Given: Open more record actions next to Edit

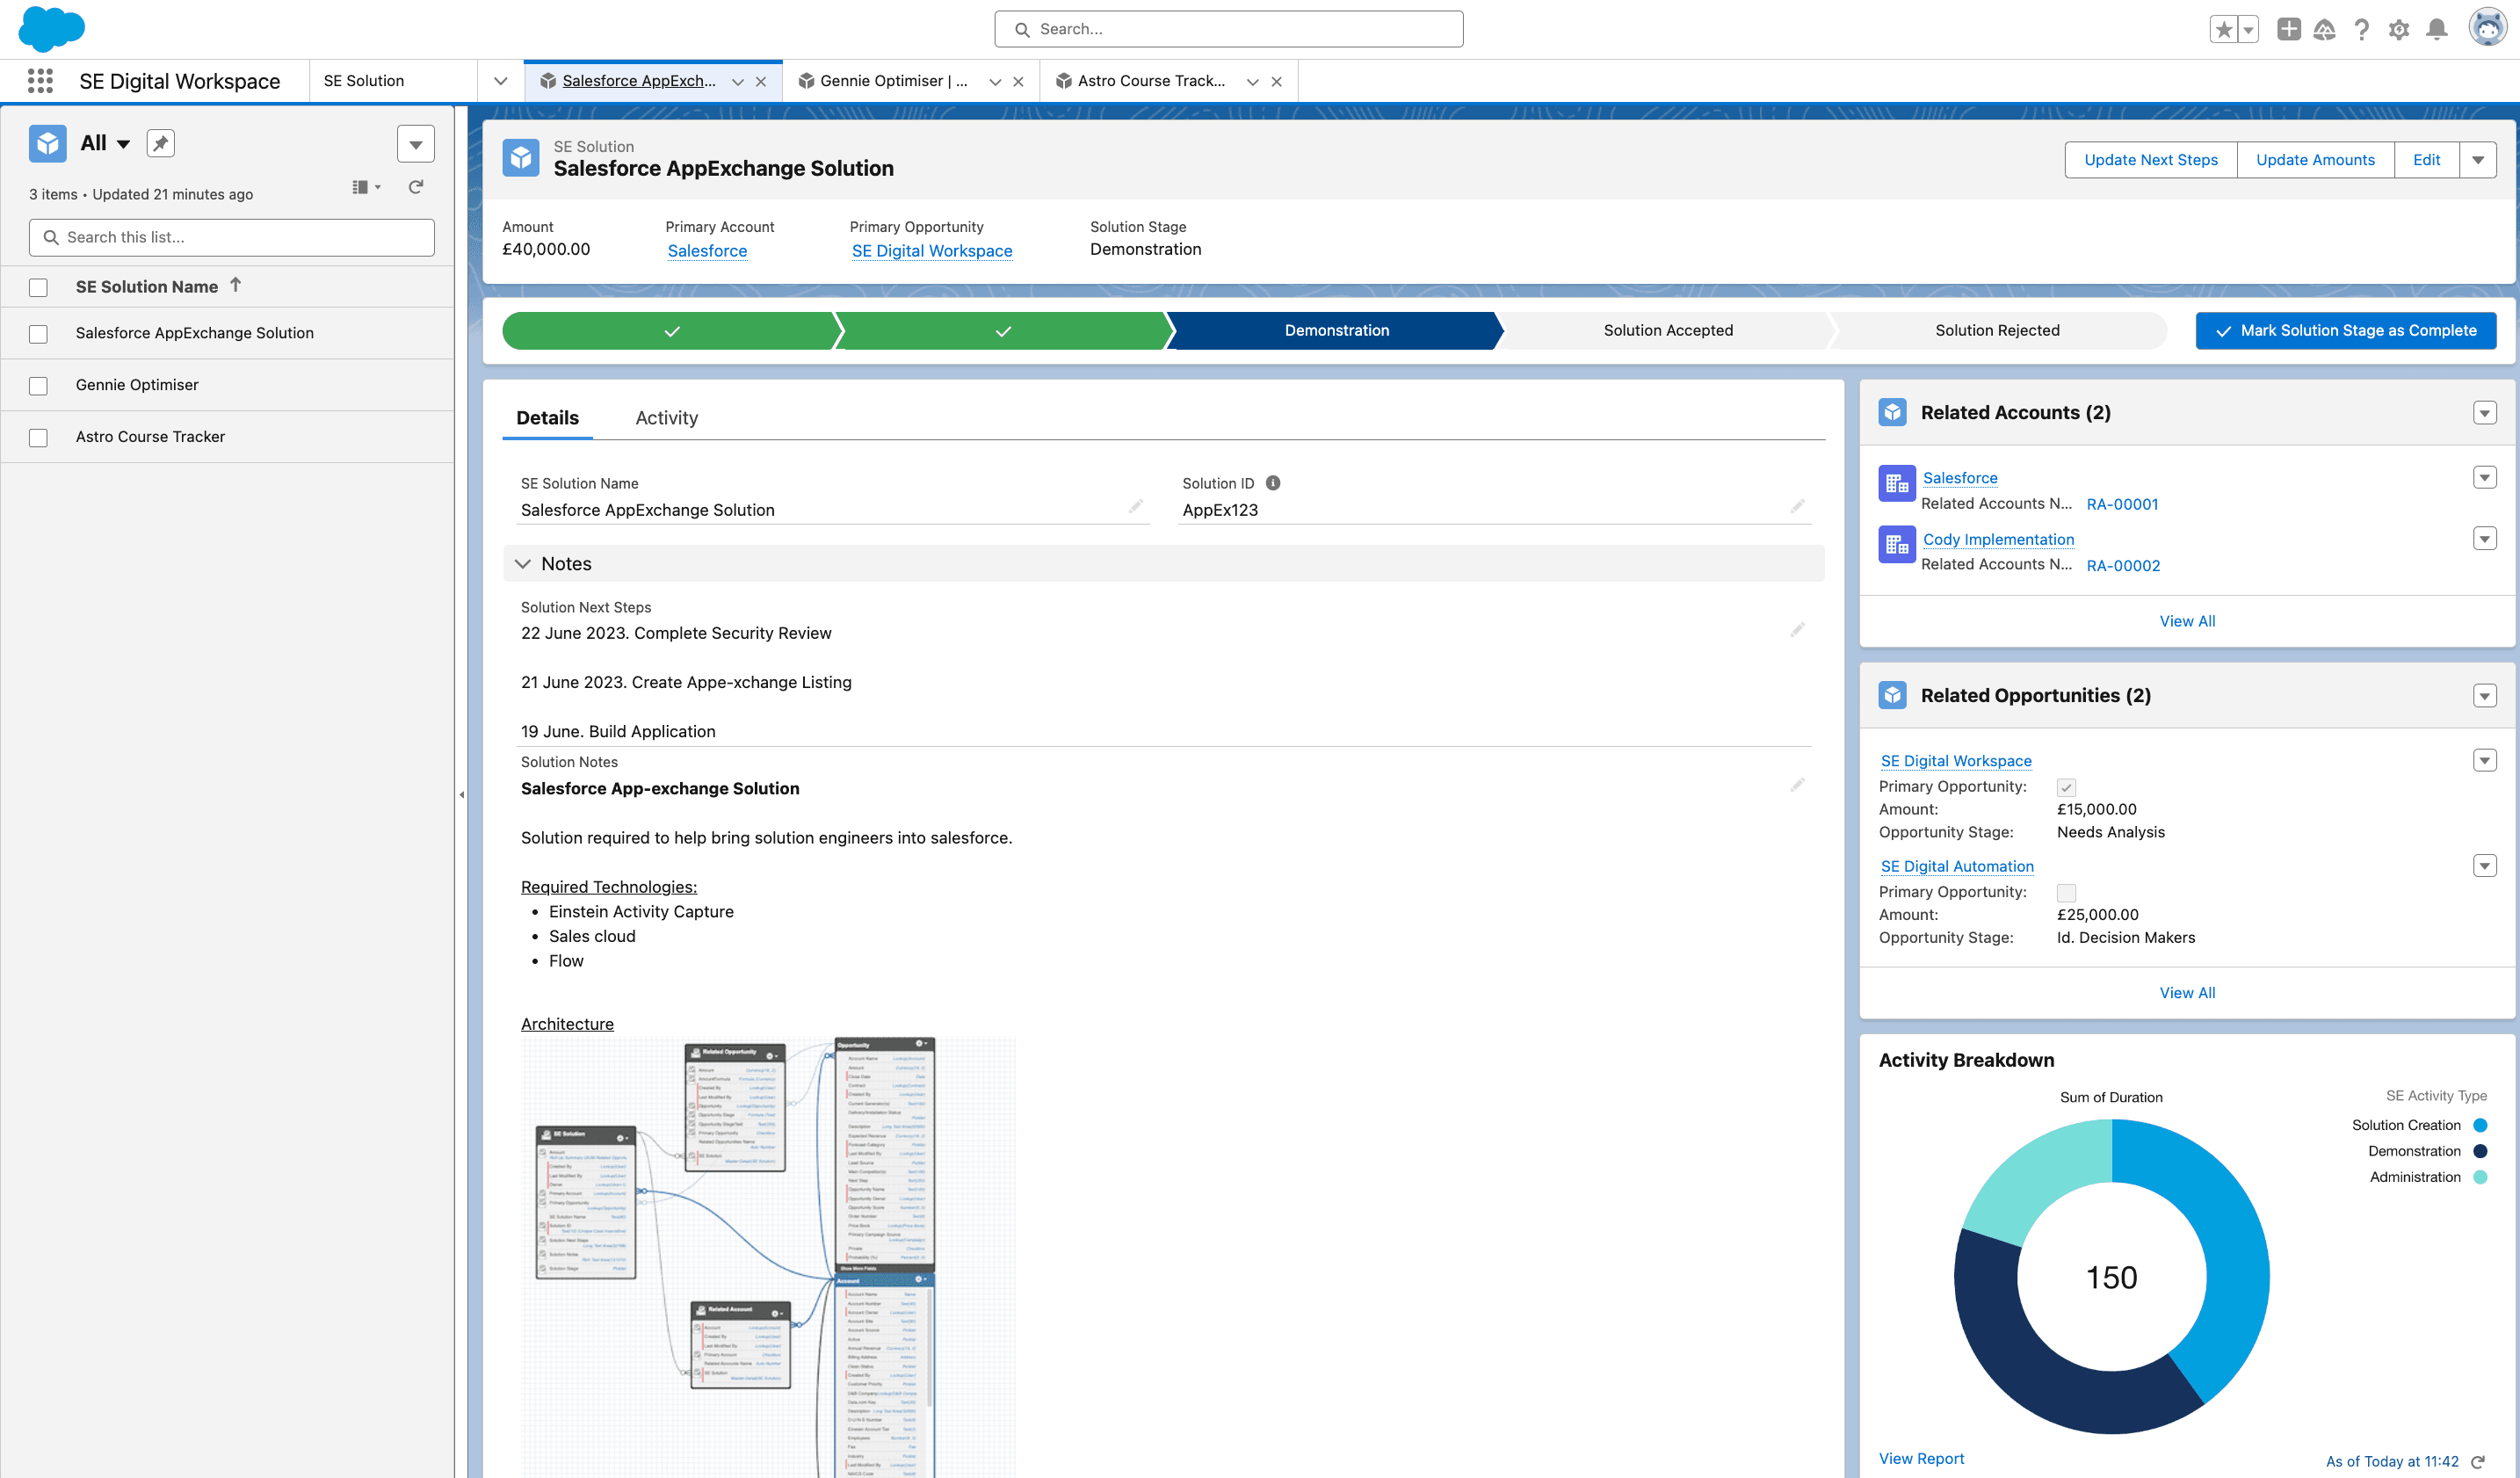Looking at the screenshot, I should (x=2478, y=160).
